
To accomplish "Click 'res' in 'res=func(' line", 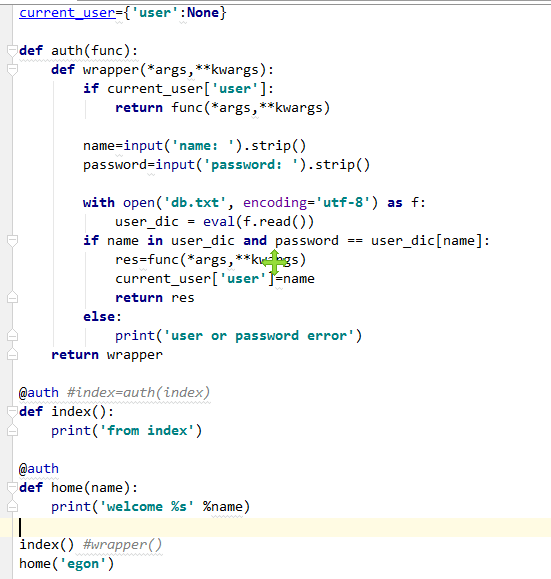I will tap(127, 260).
